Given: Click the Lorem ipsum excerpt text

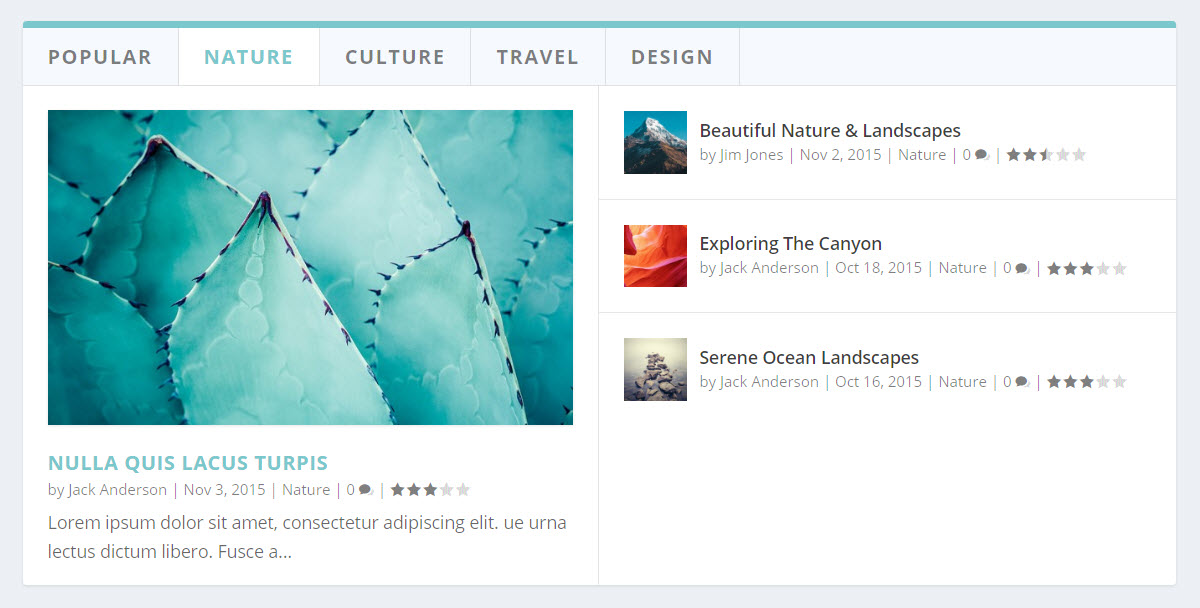Looking at the screenshot, I should pyautogui.click(x=307, y=537).
